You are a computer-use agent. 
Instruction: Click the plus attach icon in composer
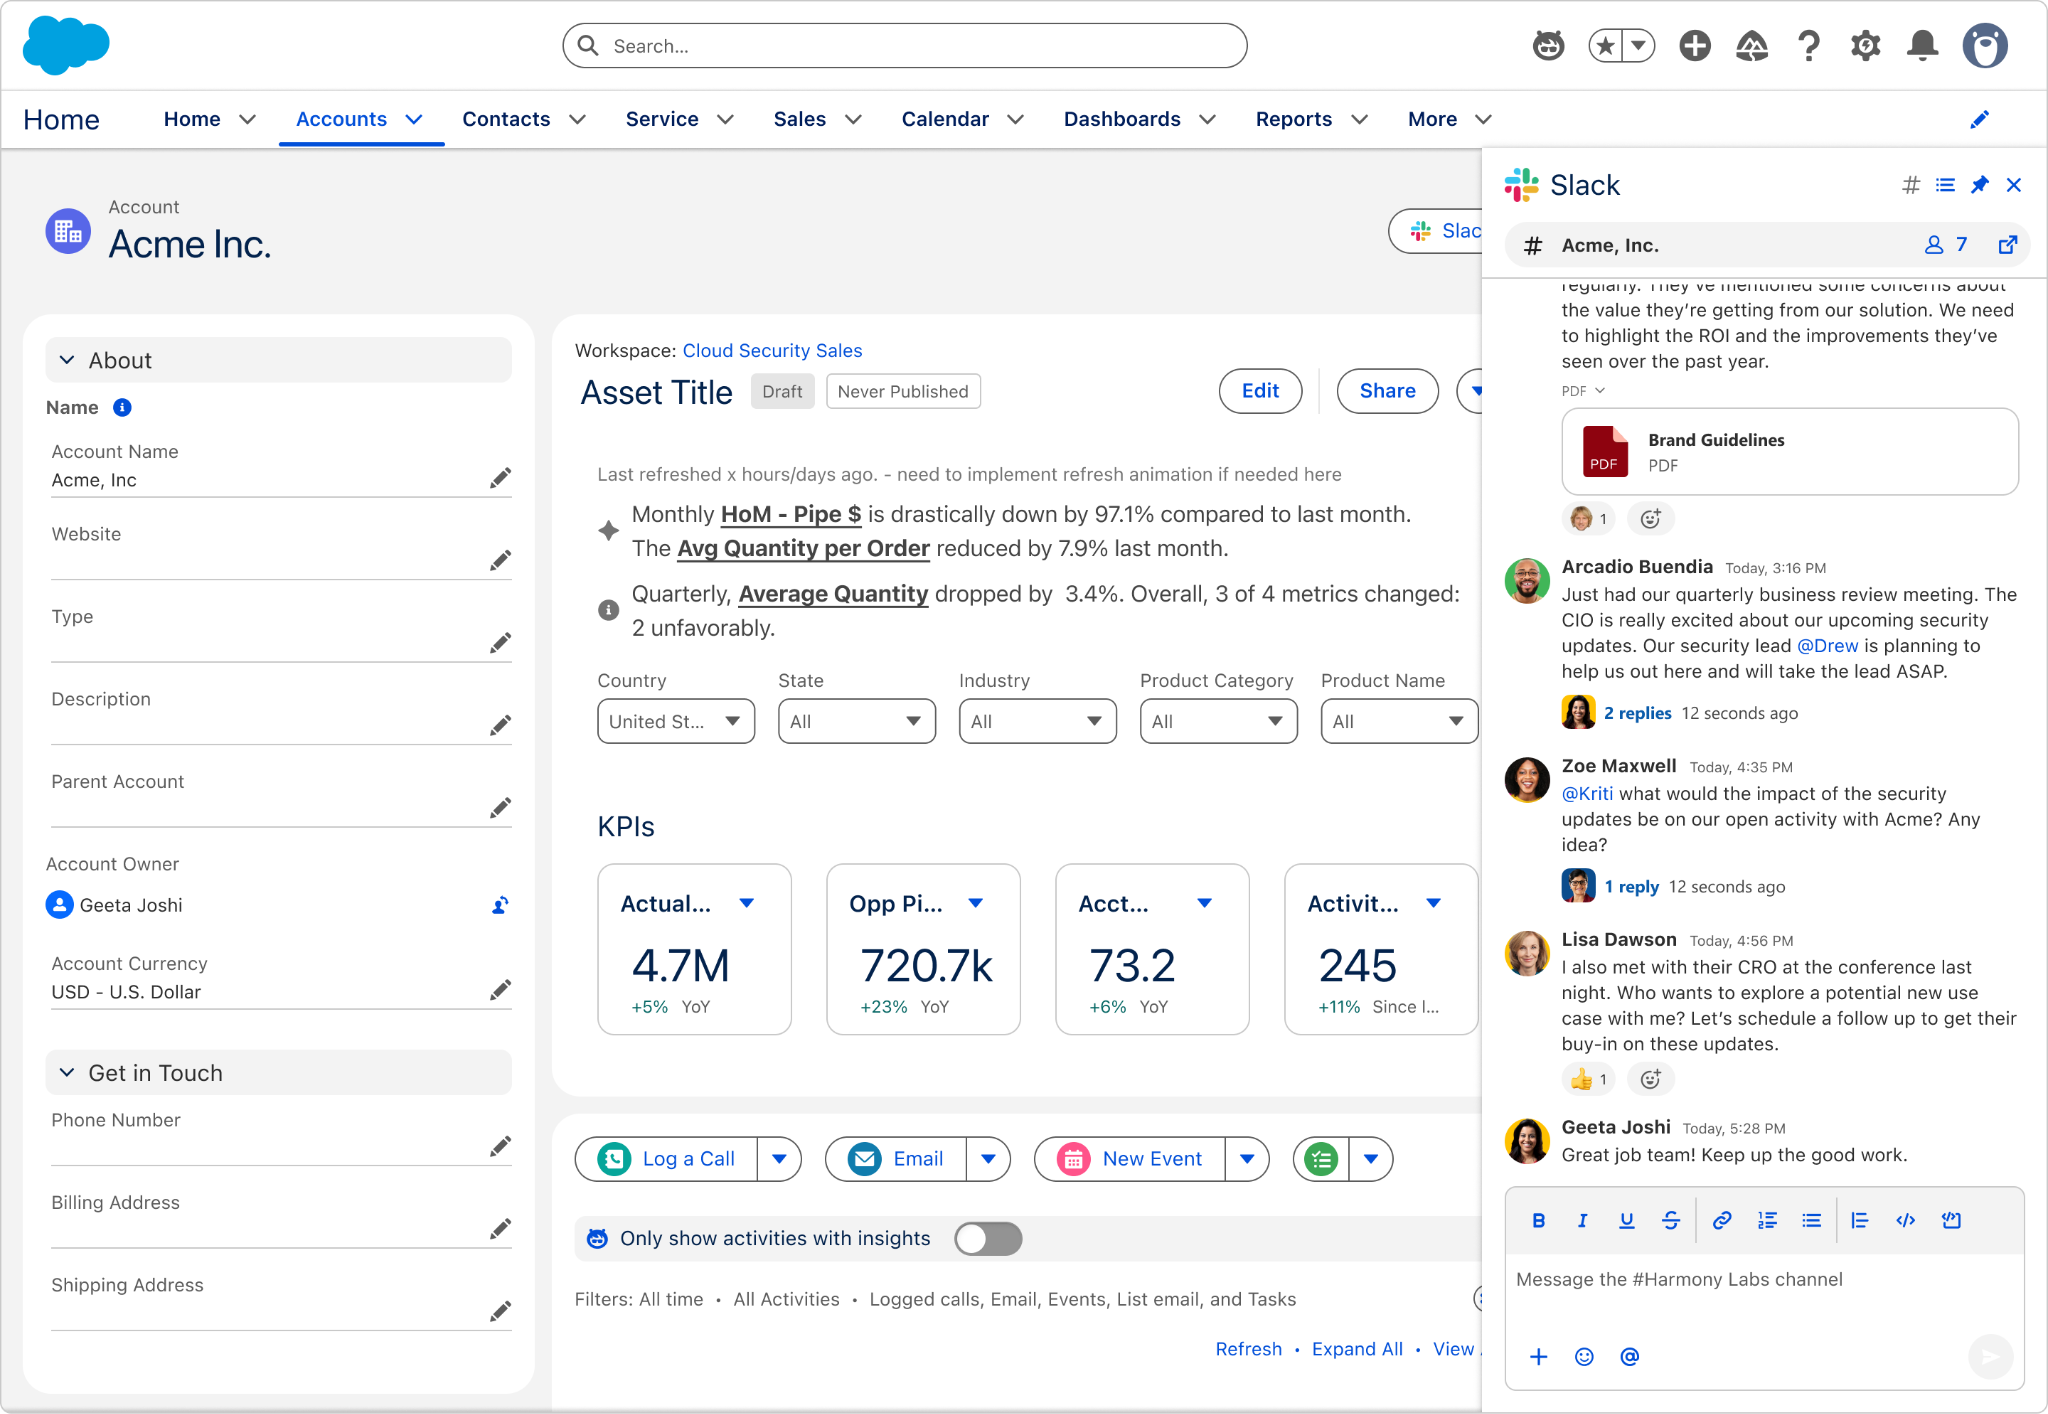coord(1539,1356)
